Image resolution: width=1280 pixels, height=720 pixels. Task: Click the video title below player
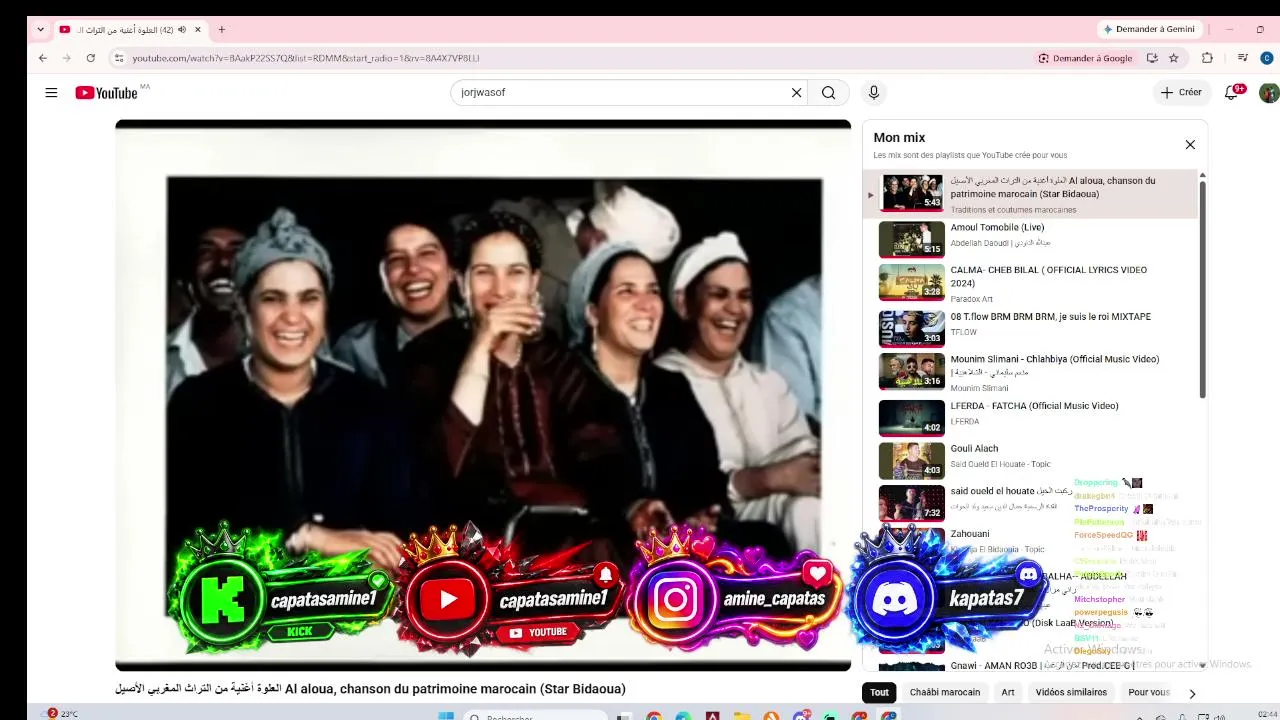coord(370,689)
